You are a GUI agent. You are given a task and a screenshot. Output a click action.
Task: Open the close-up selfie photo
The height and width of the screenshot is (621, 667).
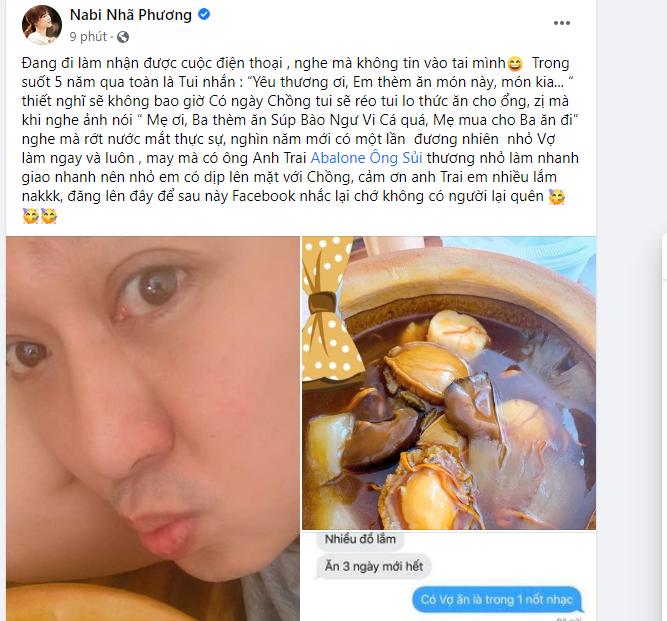pos(153,428)
